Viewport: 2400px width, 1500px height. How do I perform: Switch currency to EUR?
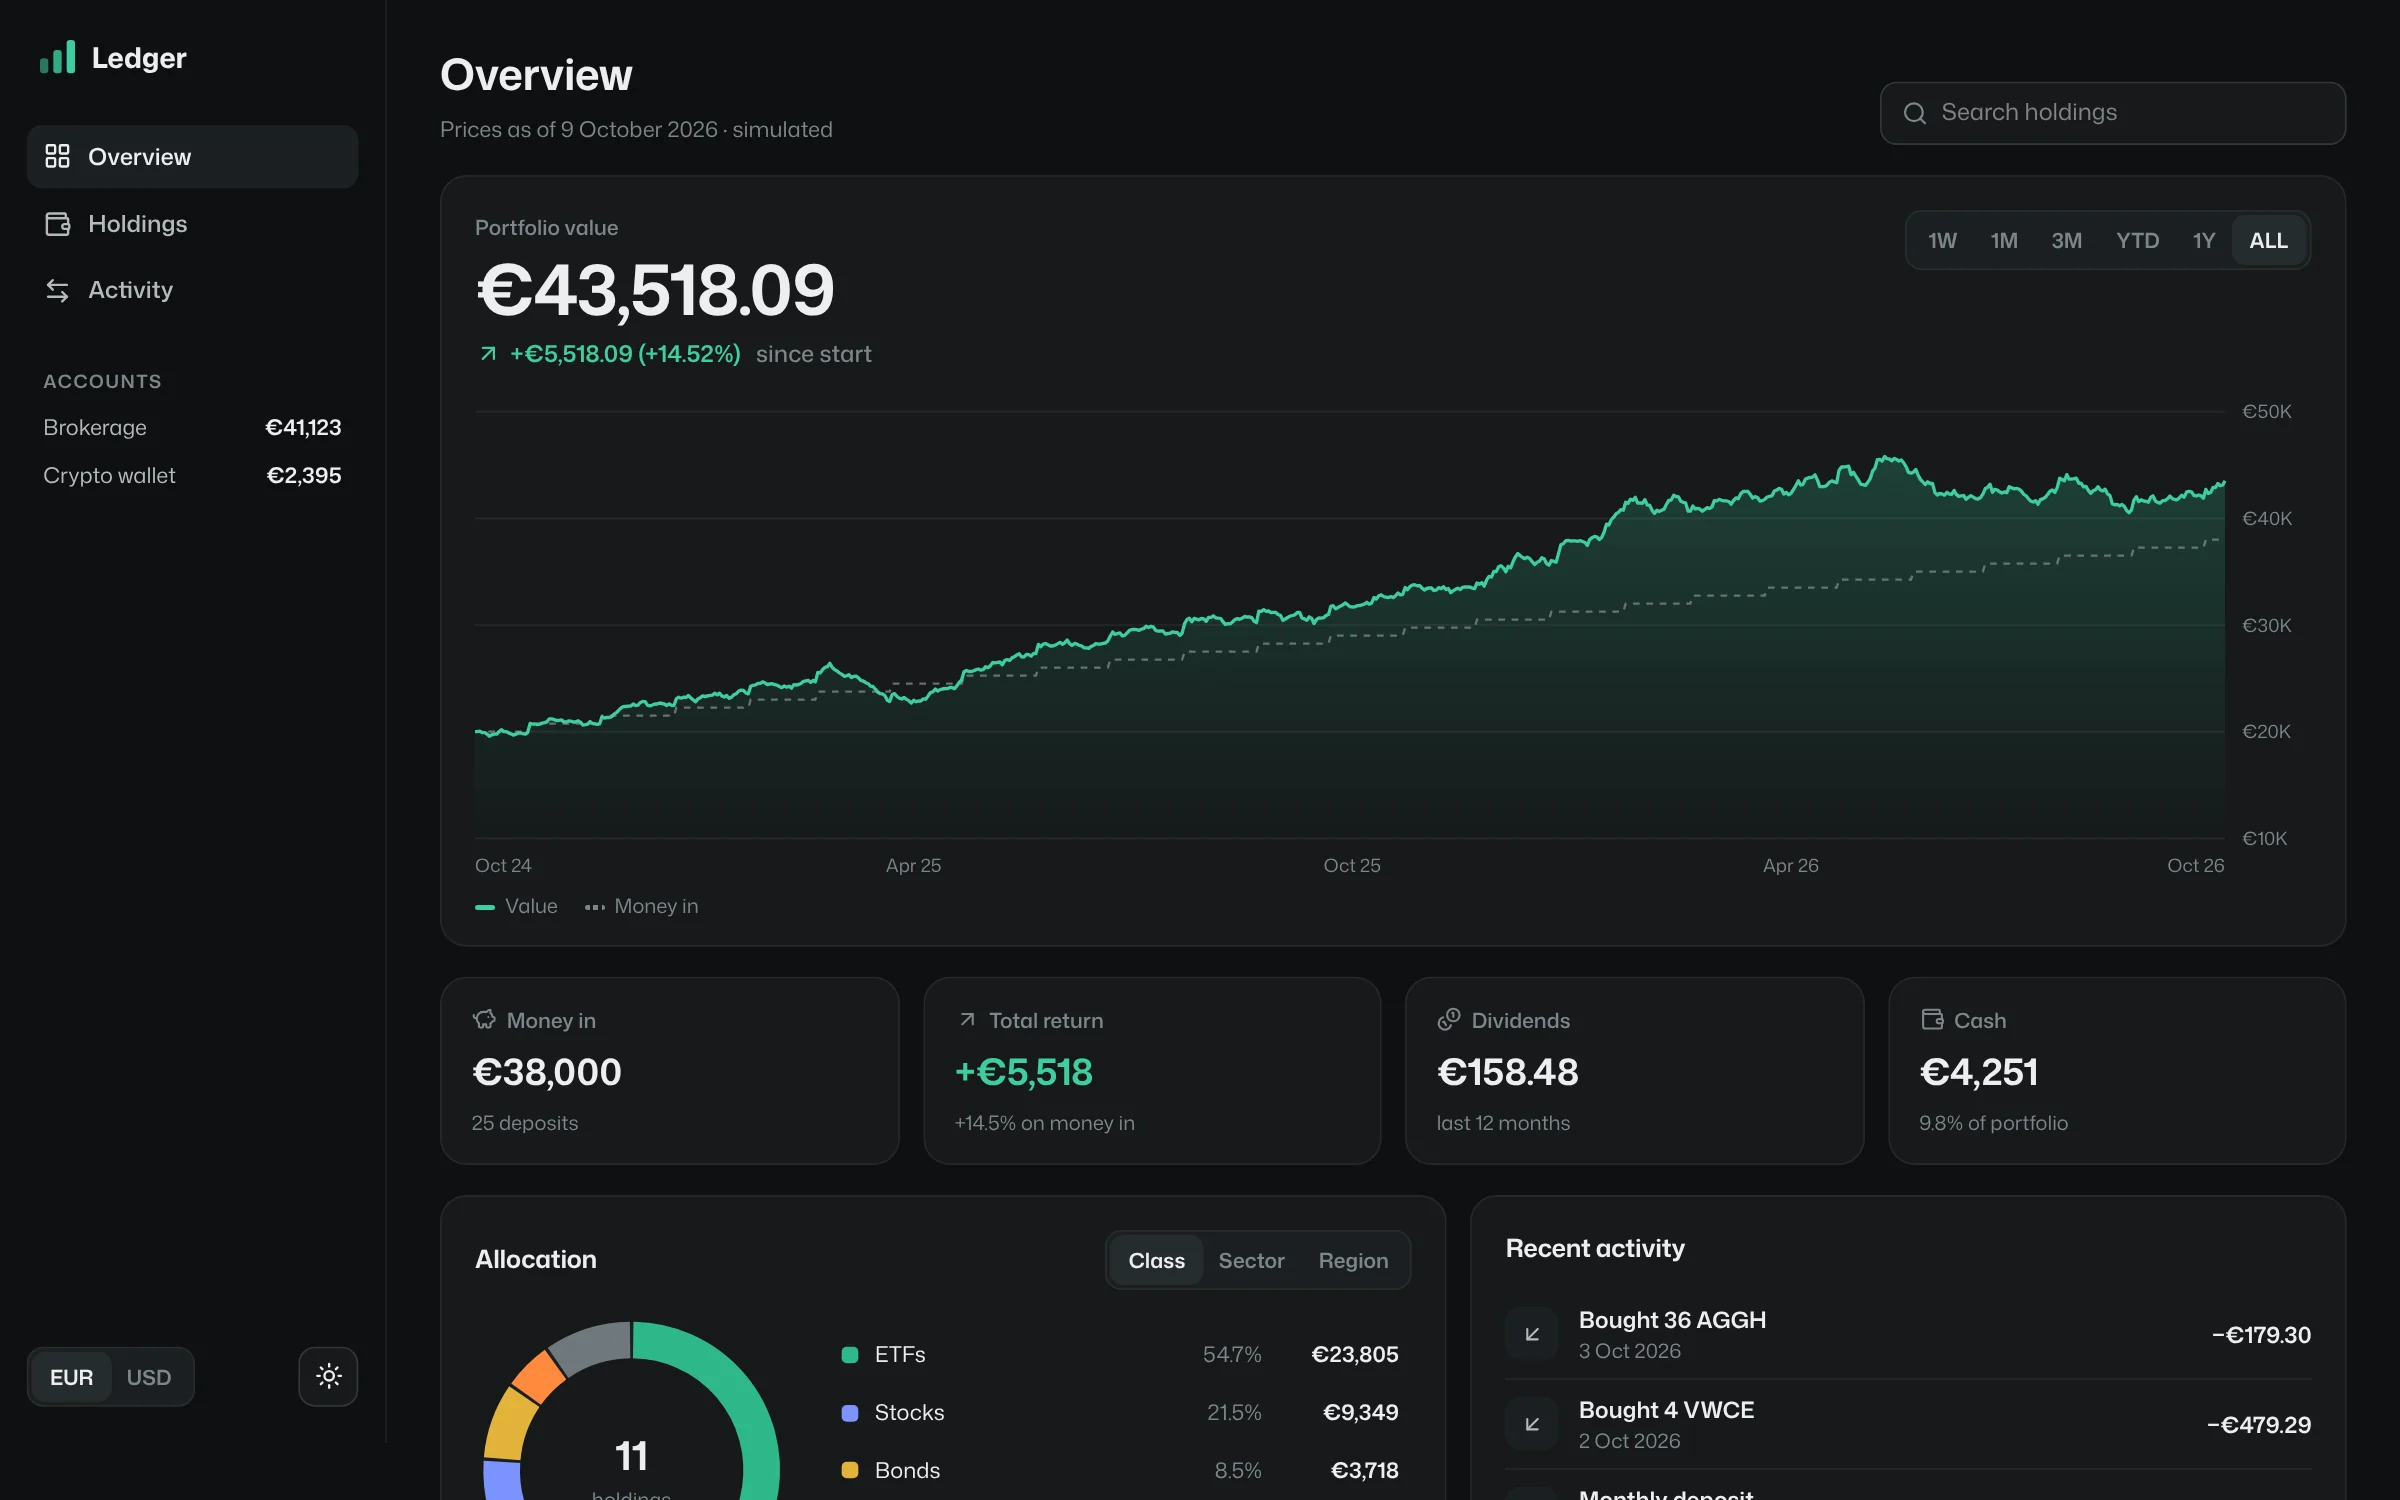[x=71, y=1377]
